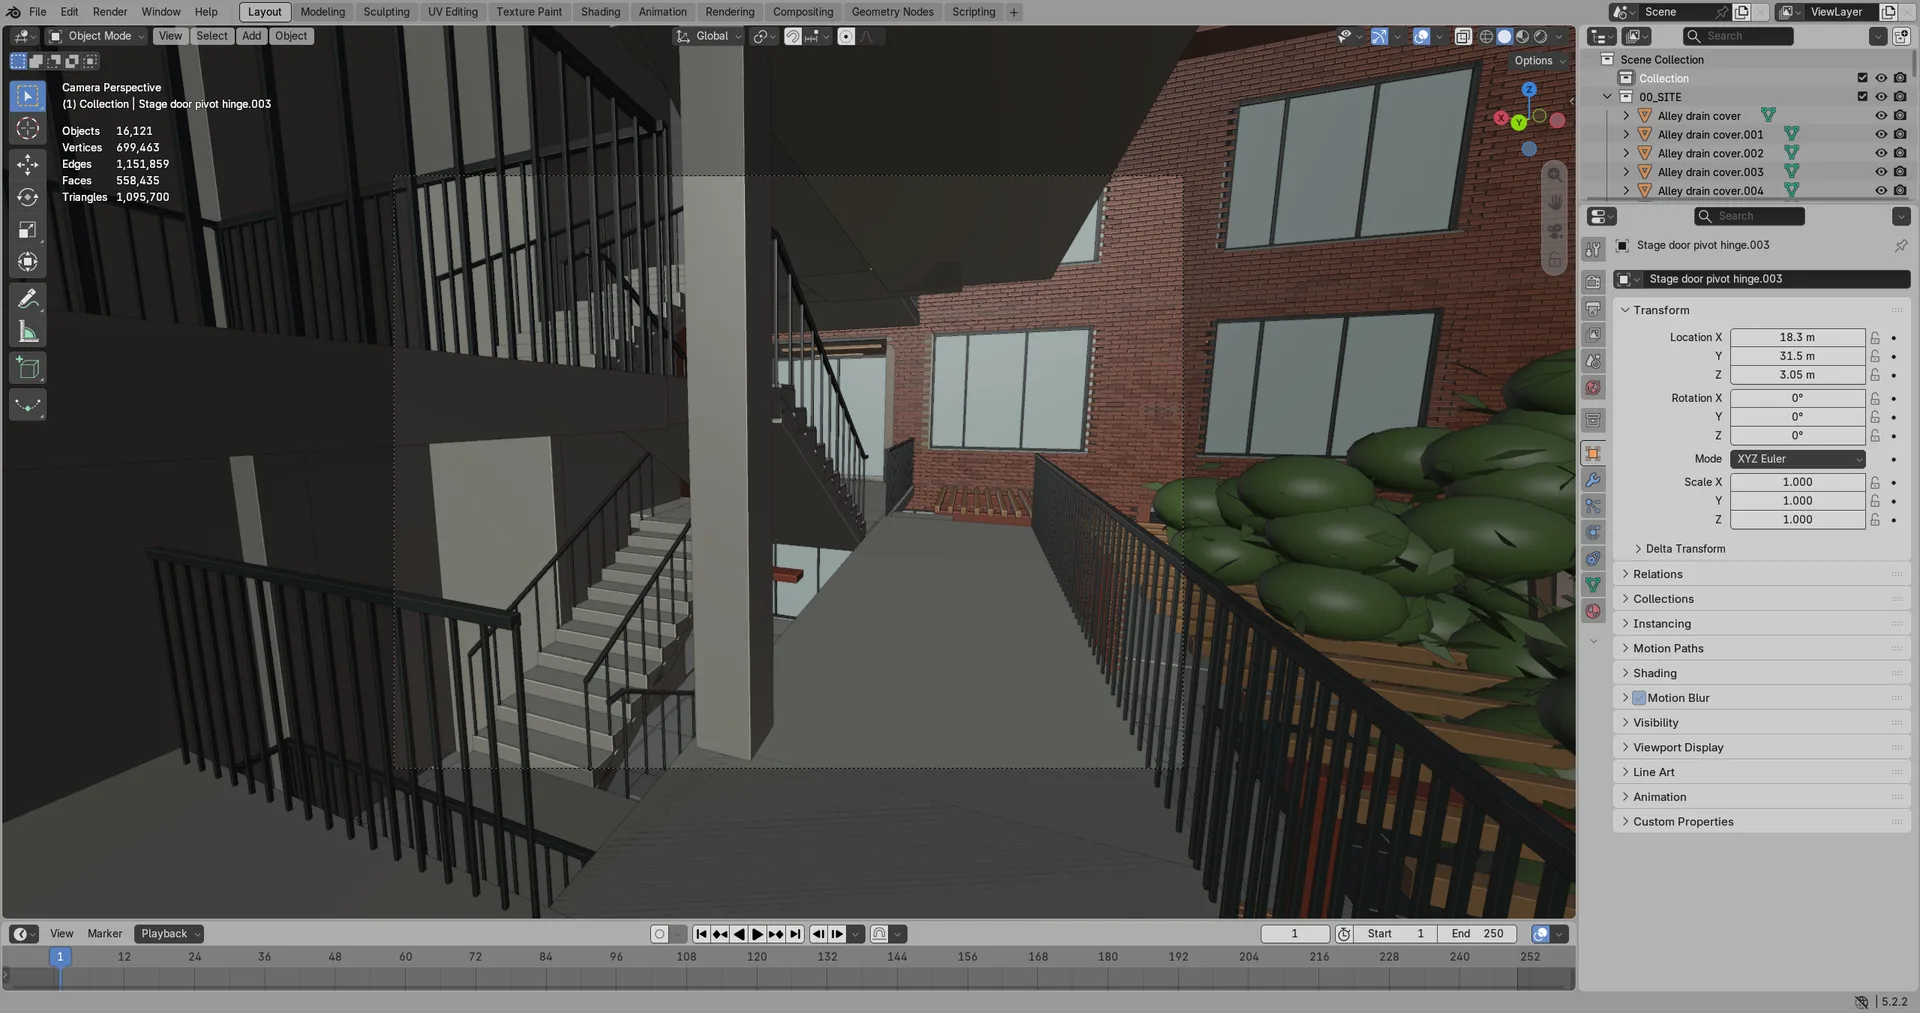
Task: Hide Alley drain cover.001 in viewport
Action: pos(1881,134)
